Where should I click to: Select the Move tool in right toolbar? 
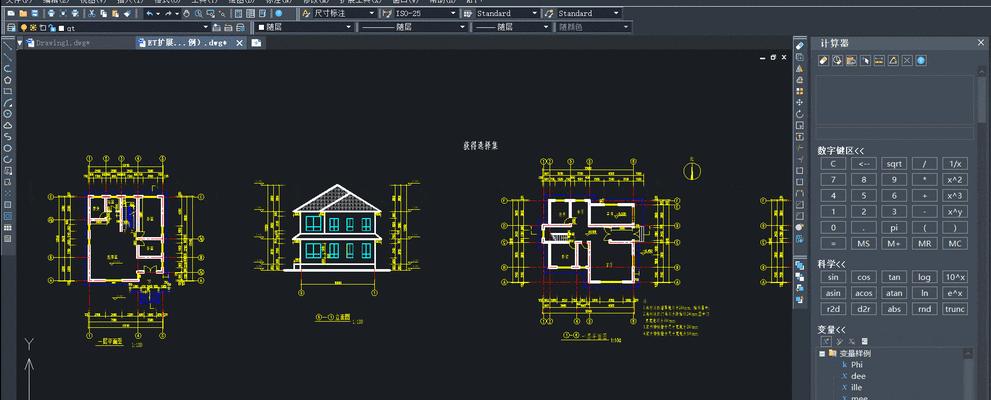[800, 102]
